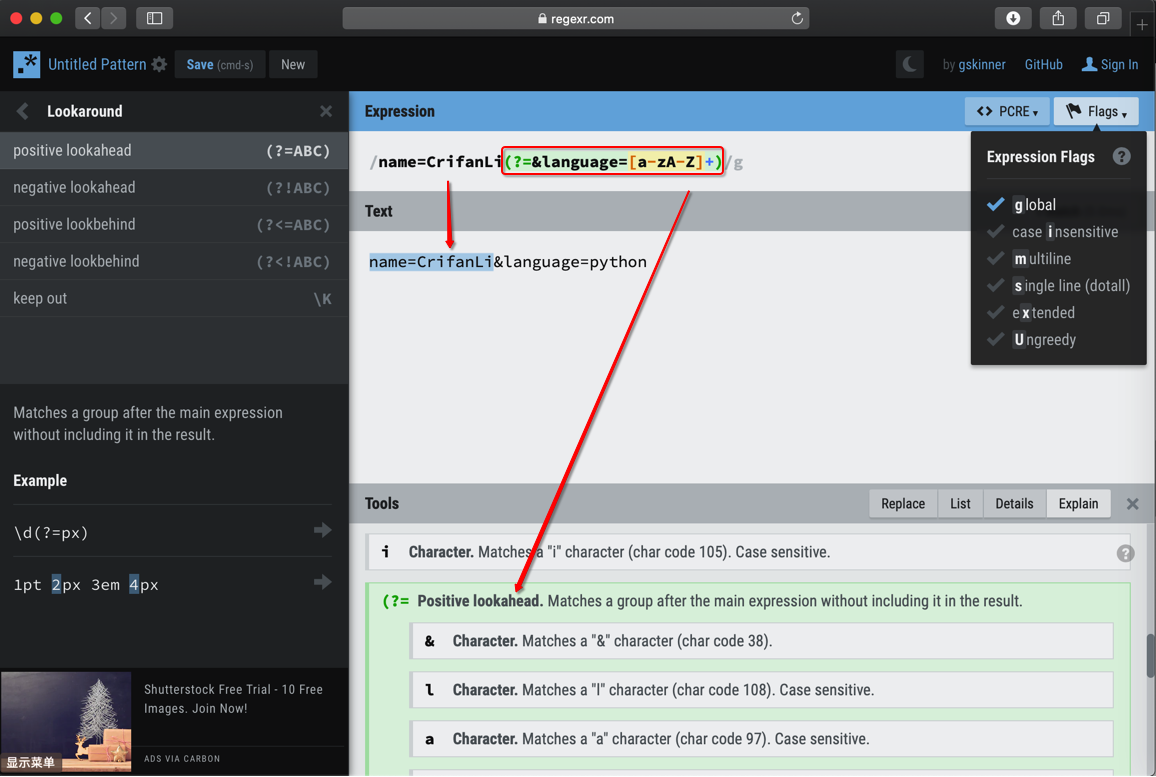Enable single line dotall flag

point(1058,285)
